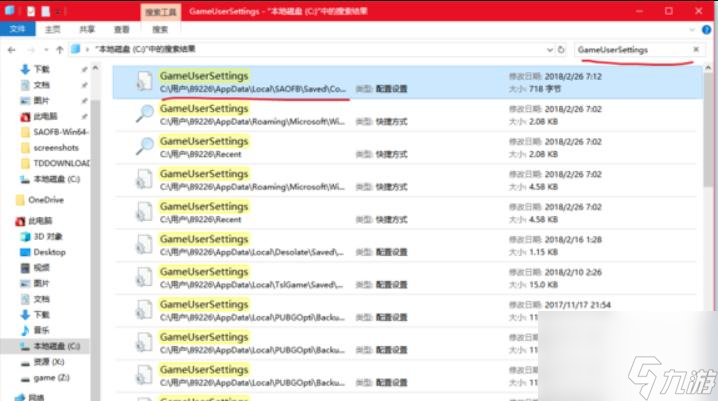Click file icon of TslGame GameUserSettings result

click(x=144, y=276)
